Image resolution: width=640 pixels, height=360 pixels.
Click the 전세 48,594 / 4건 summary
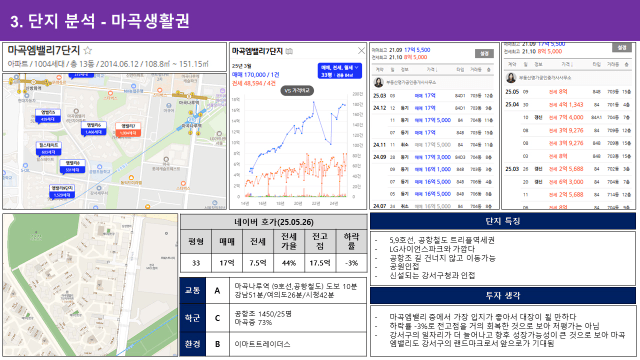254,83
